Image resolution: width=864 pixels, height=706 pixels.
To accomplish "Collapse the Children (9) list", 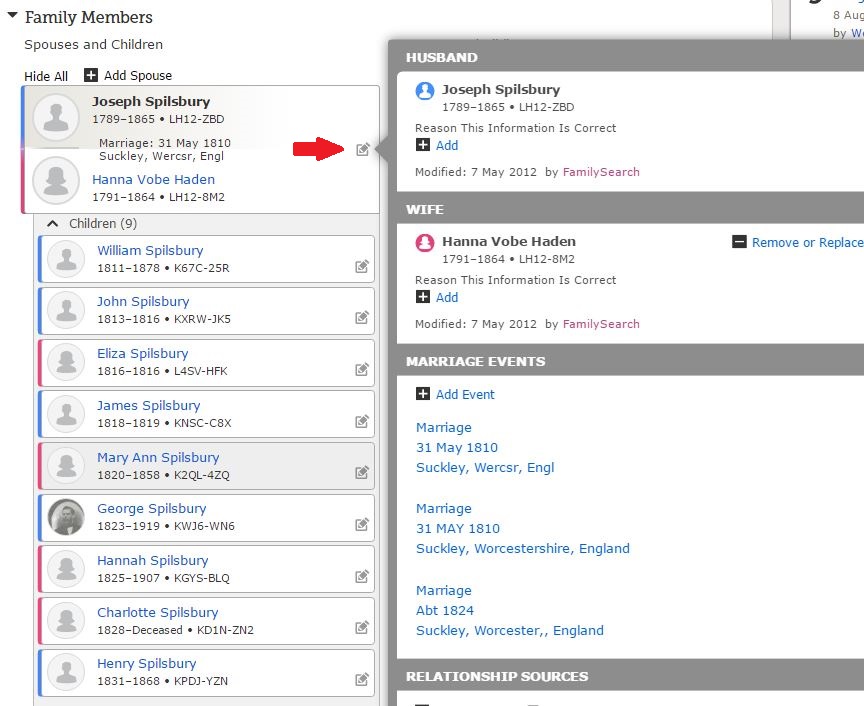I will coord(53,224).
